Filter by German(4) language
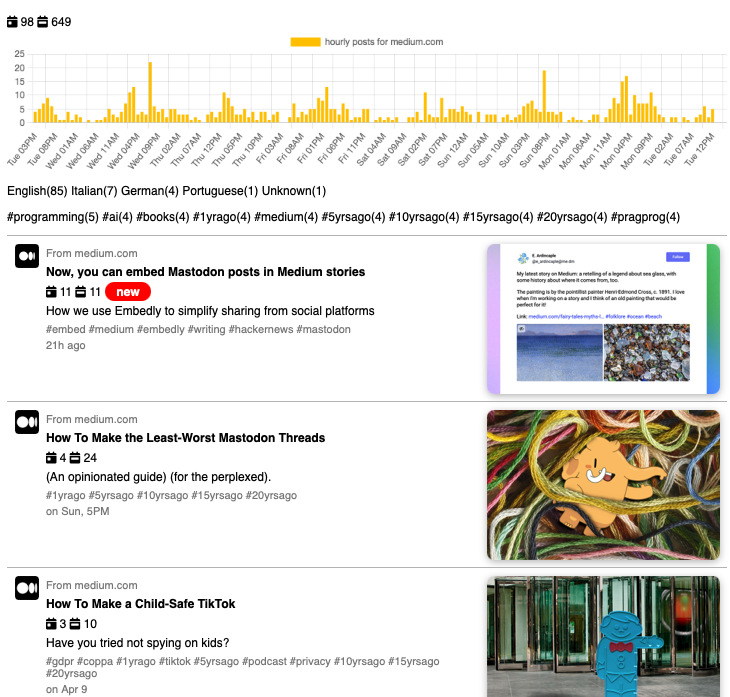730x697 pixels. [x=150, y=191]
